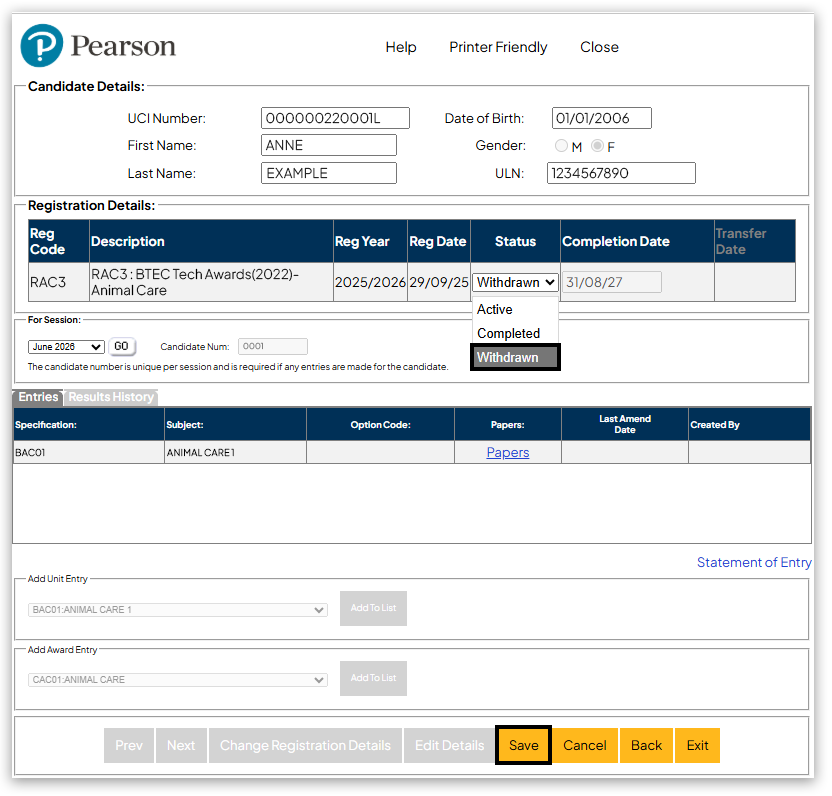Click Save to store the changes
Screen dimensions: 832x796
coord(523,746)
